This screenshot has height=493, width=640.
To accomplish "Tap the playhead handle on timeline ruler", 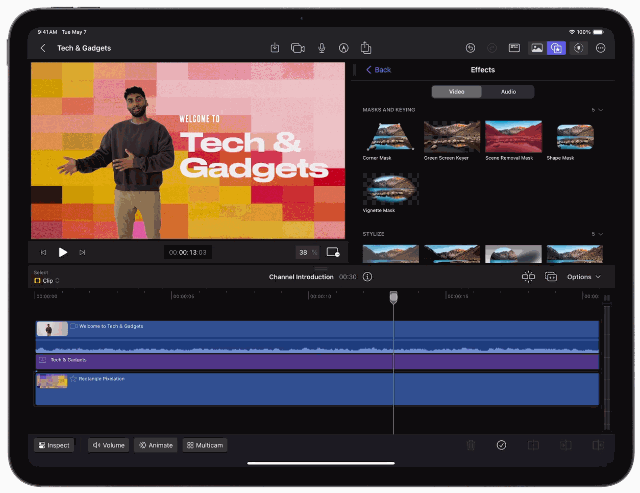I will click(393, 298).
